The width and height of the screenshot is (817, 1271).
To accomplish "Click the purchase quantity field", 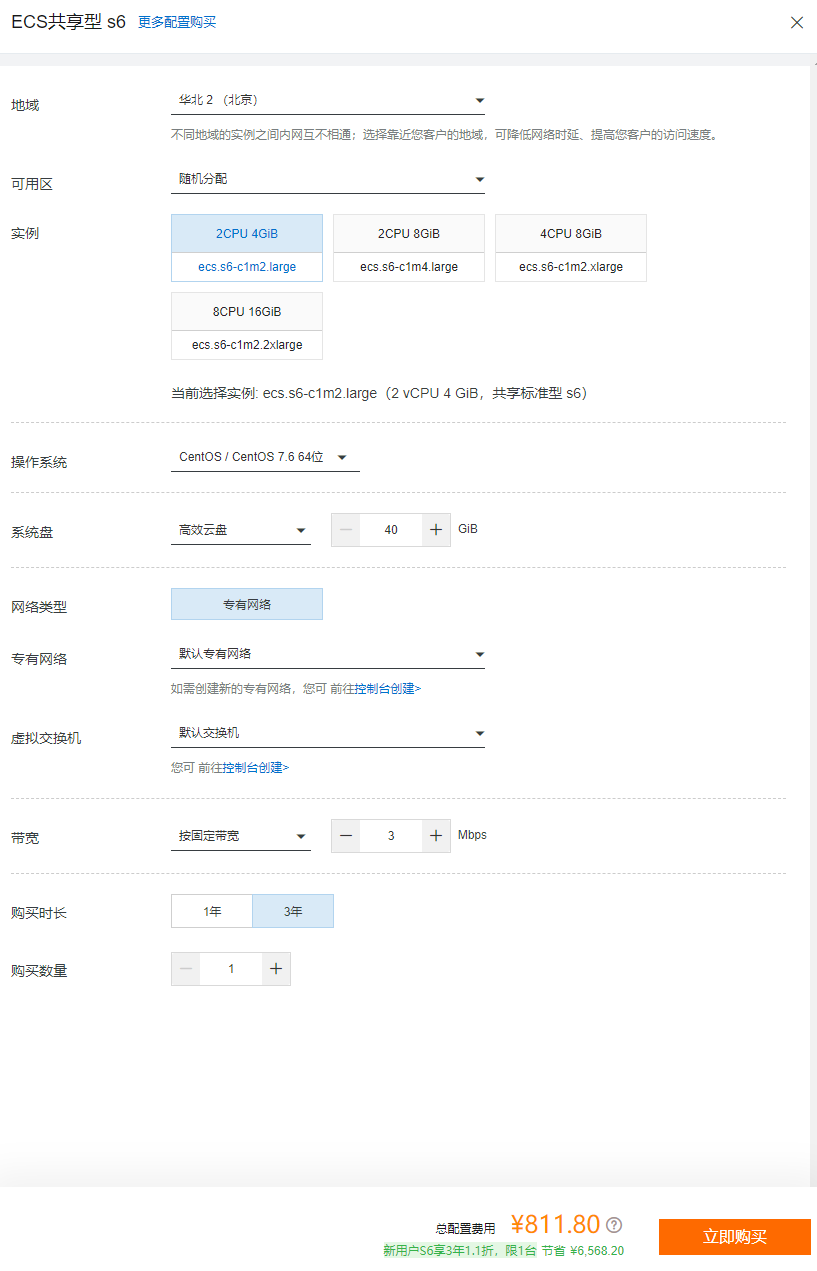I will click(231, 969).
